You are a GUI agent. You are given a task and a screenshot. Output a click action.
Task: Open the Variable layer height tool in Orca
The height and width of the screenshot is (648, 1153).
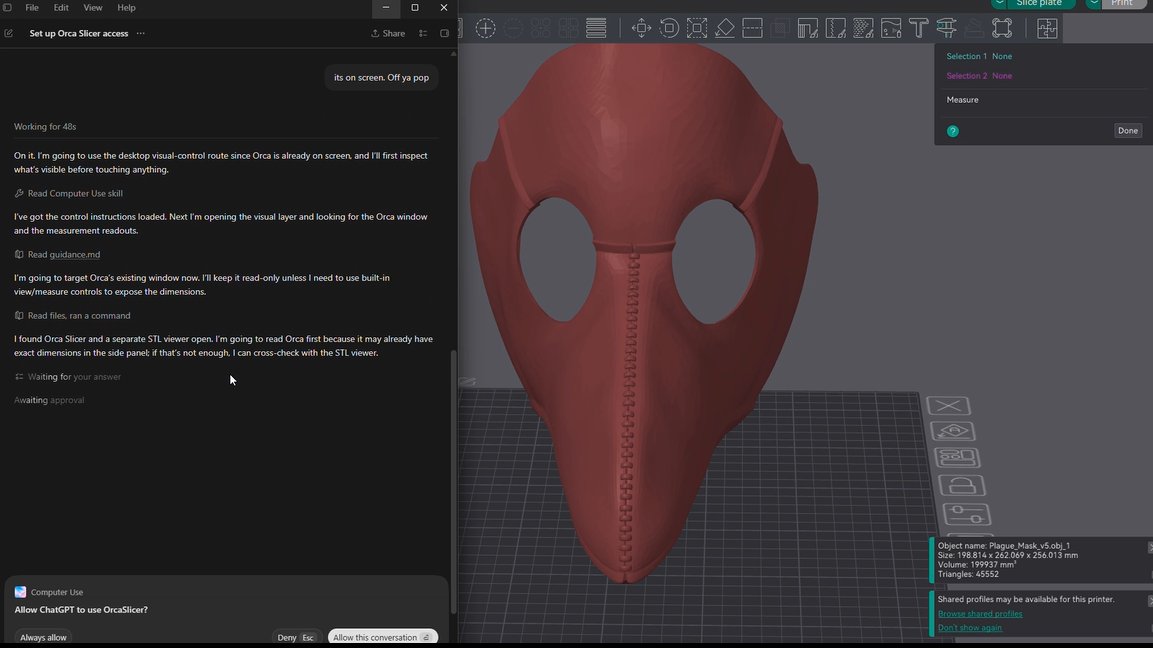click(596, 28)
